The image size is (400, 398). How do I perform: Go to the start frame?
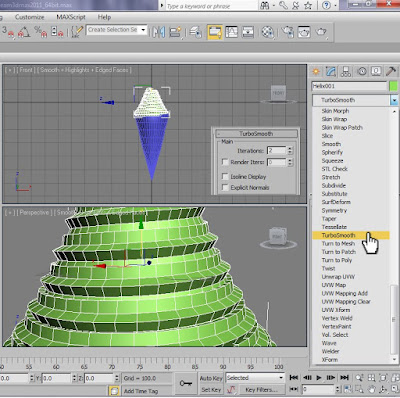294,378
